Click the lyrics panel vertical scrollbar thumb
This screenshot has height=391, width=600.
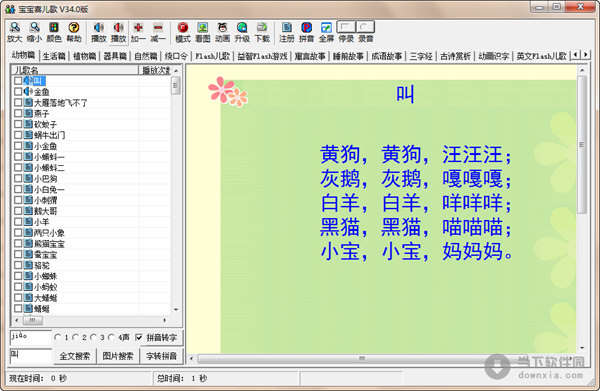coord(582,145)
